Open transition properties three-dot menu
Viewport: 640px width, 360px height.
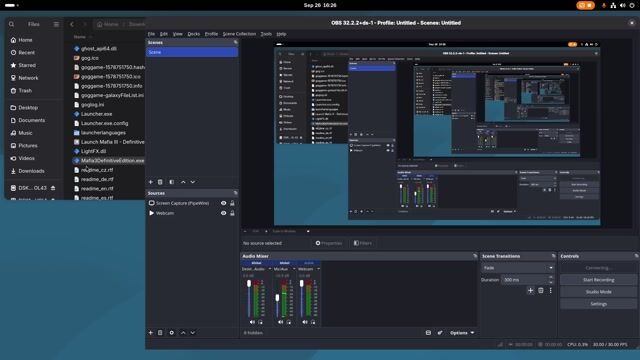pyautogui.click(x=551, y=291)
